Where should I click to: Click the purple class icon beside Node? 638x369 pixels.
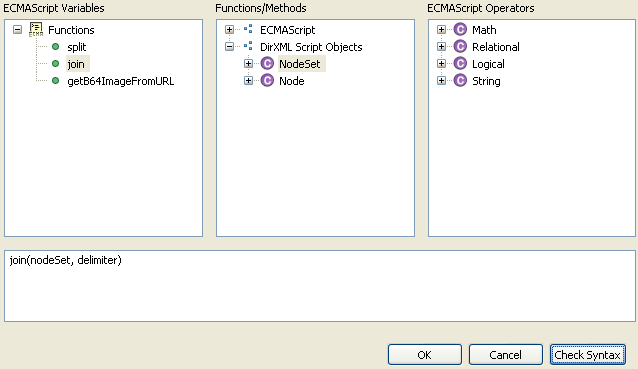pyautogui.click(x=267, y=81)
